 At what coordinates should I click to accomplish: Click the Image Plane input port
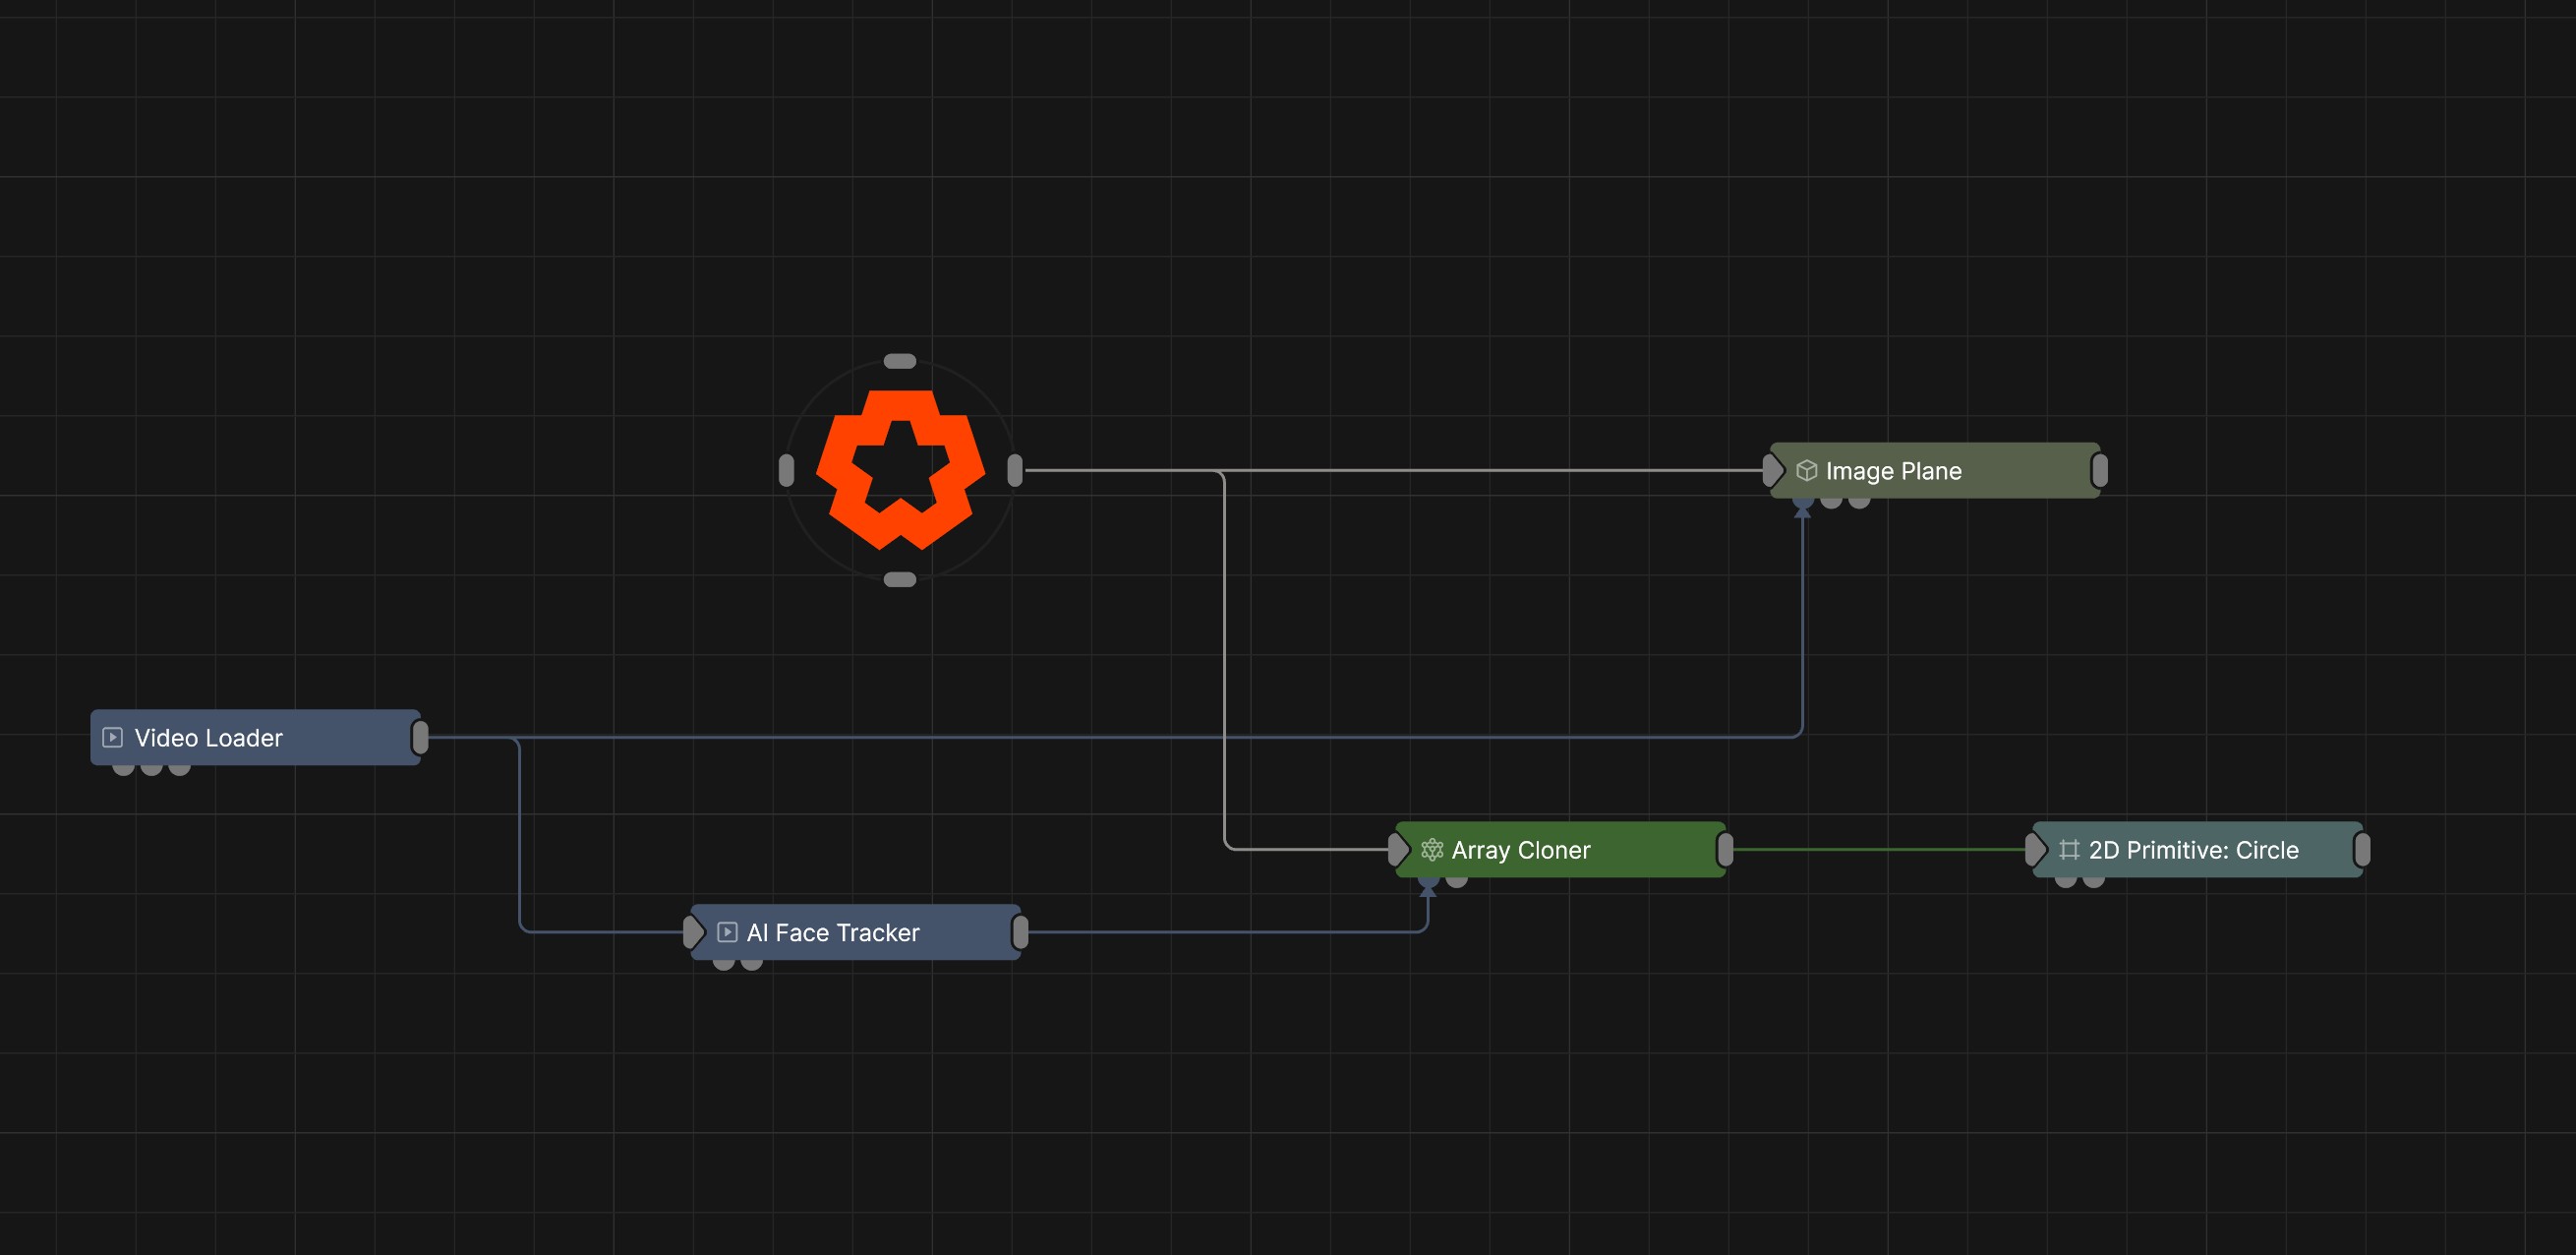tap(1772, 470)
